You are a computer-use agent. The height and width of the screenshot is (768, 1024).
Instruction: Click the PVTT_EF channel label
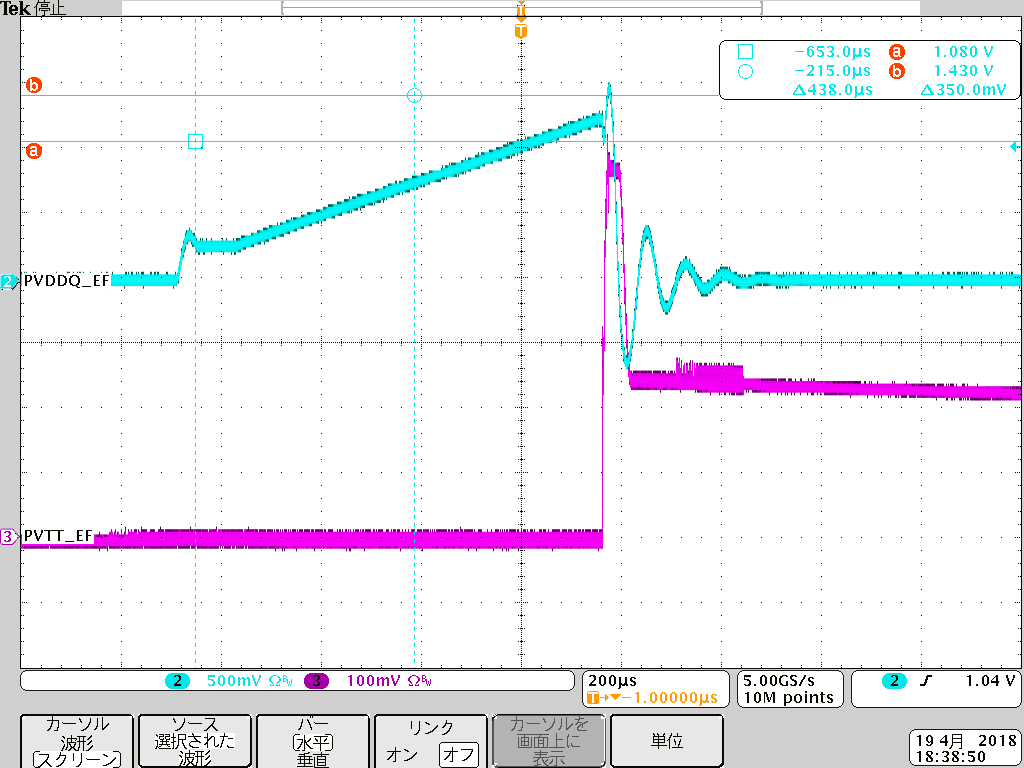[x=58, y=536]
